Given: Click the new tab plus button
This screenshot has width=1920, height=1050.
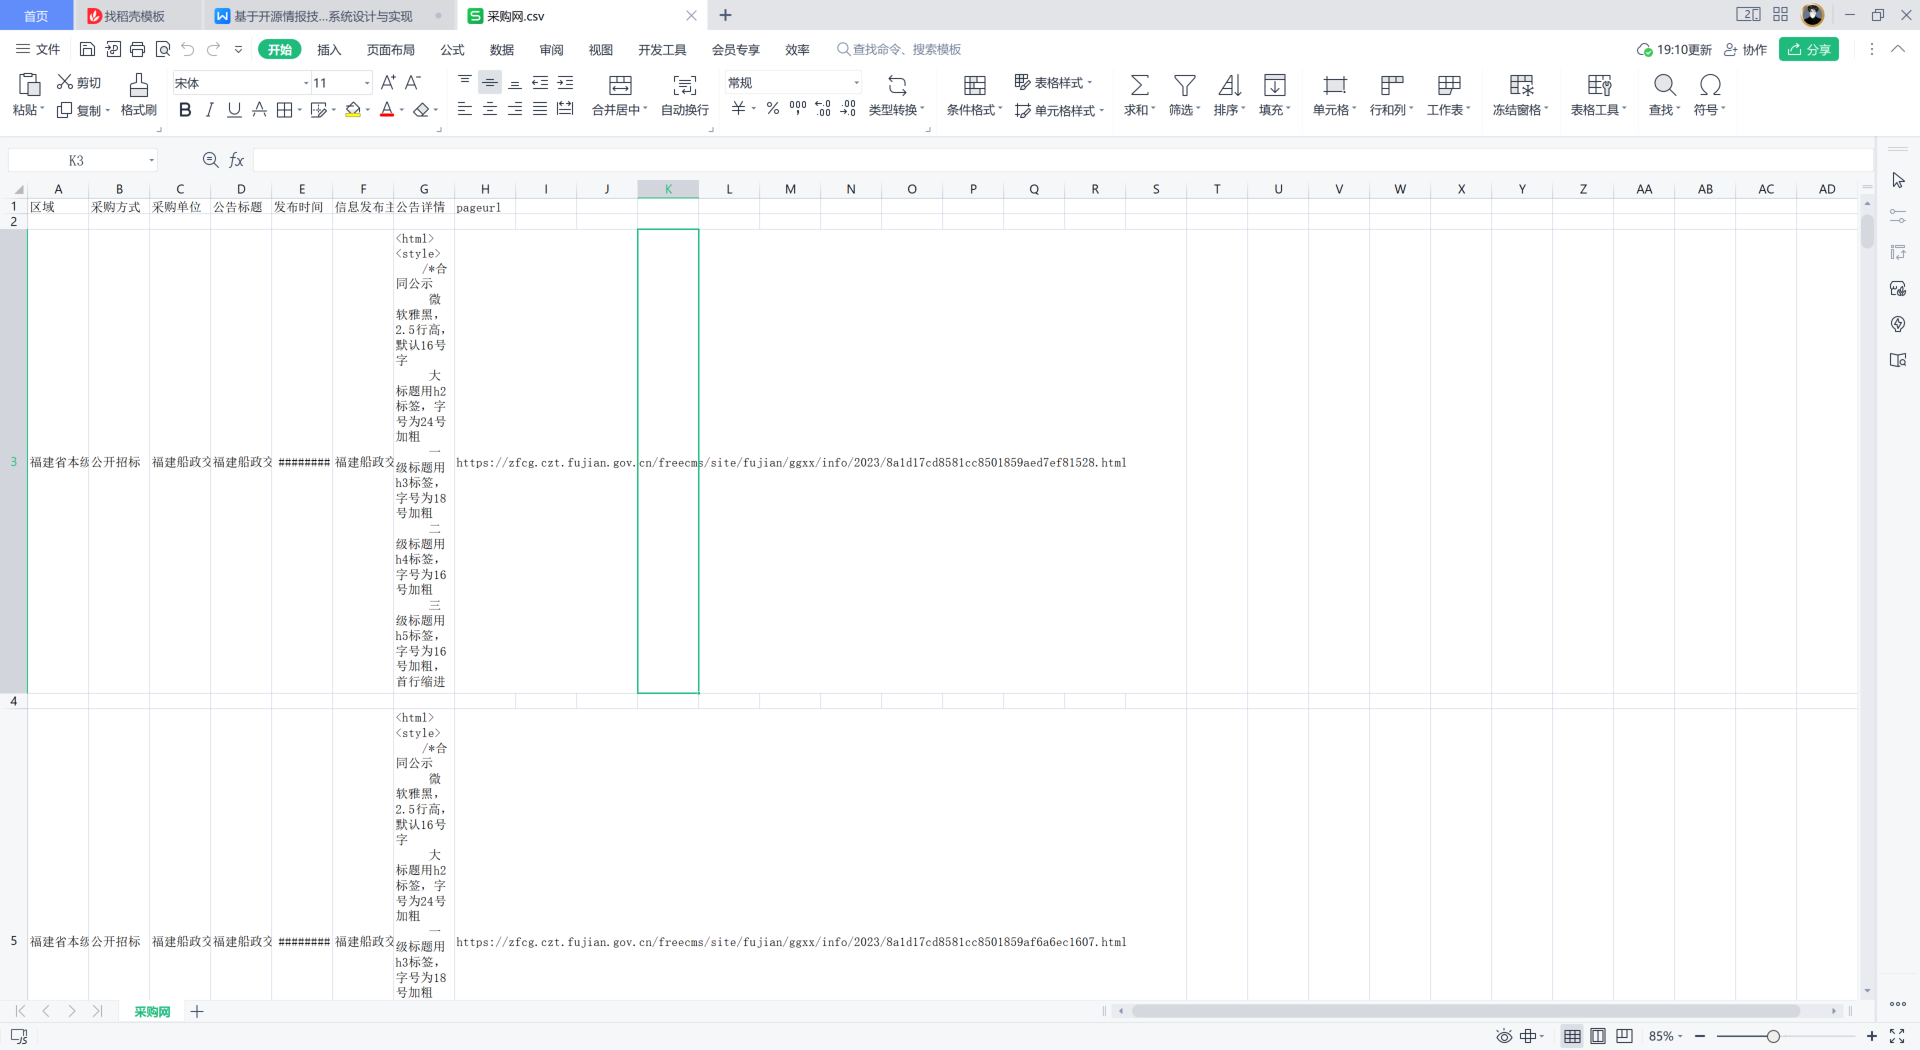Looking at the screenshot, I should (726, 15).
